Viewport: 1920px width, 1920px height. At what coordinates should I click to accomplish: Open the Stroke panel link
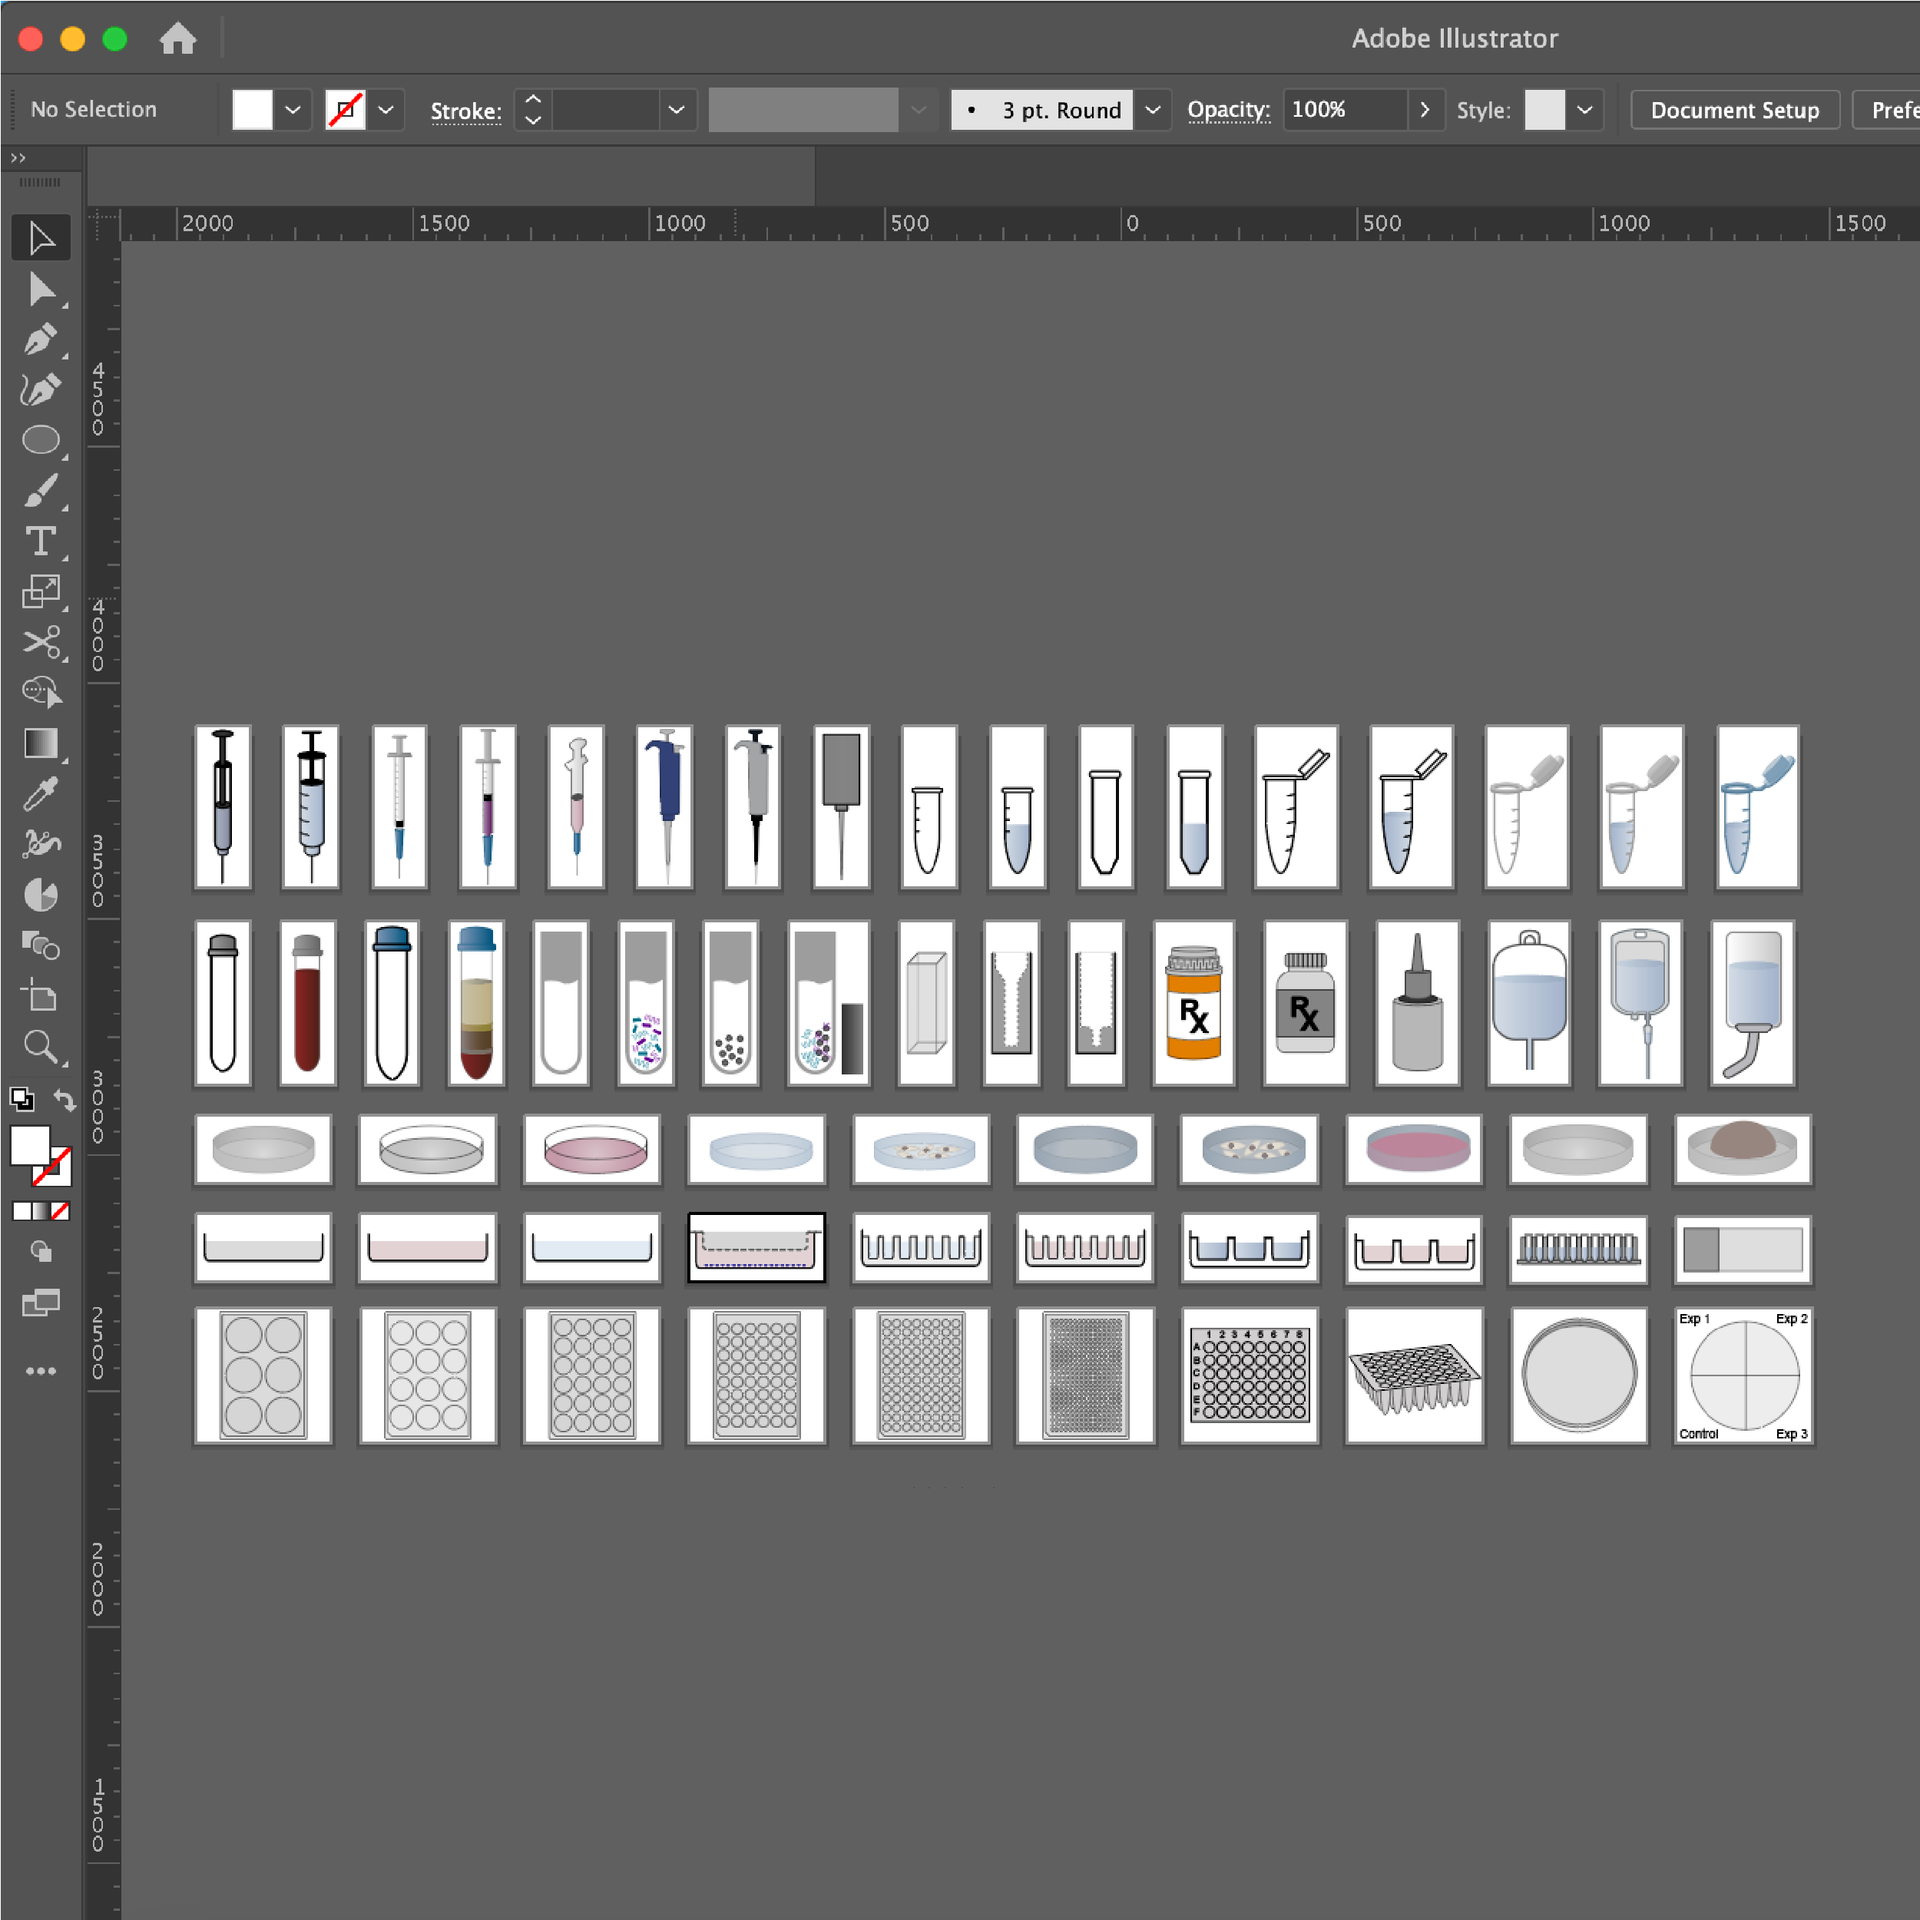466,111
